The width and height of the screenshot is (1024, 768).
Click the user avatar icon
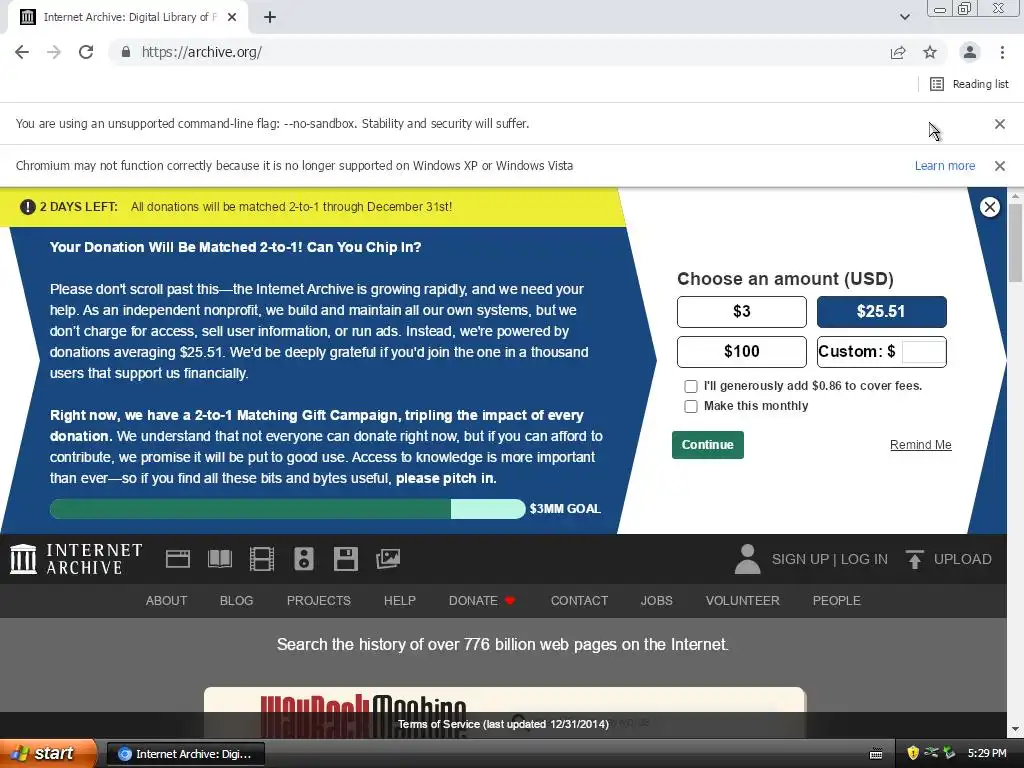[747, 559]
